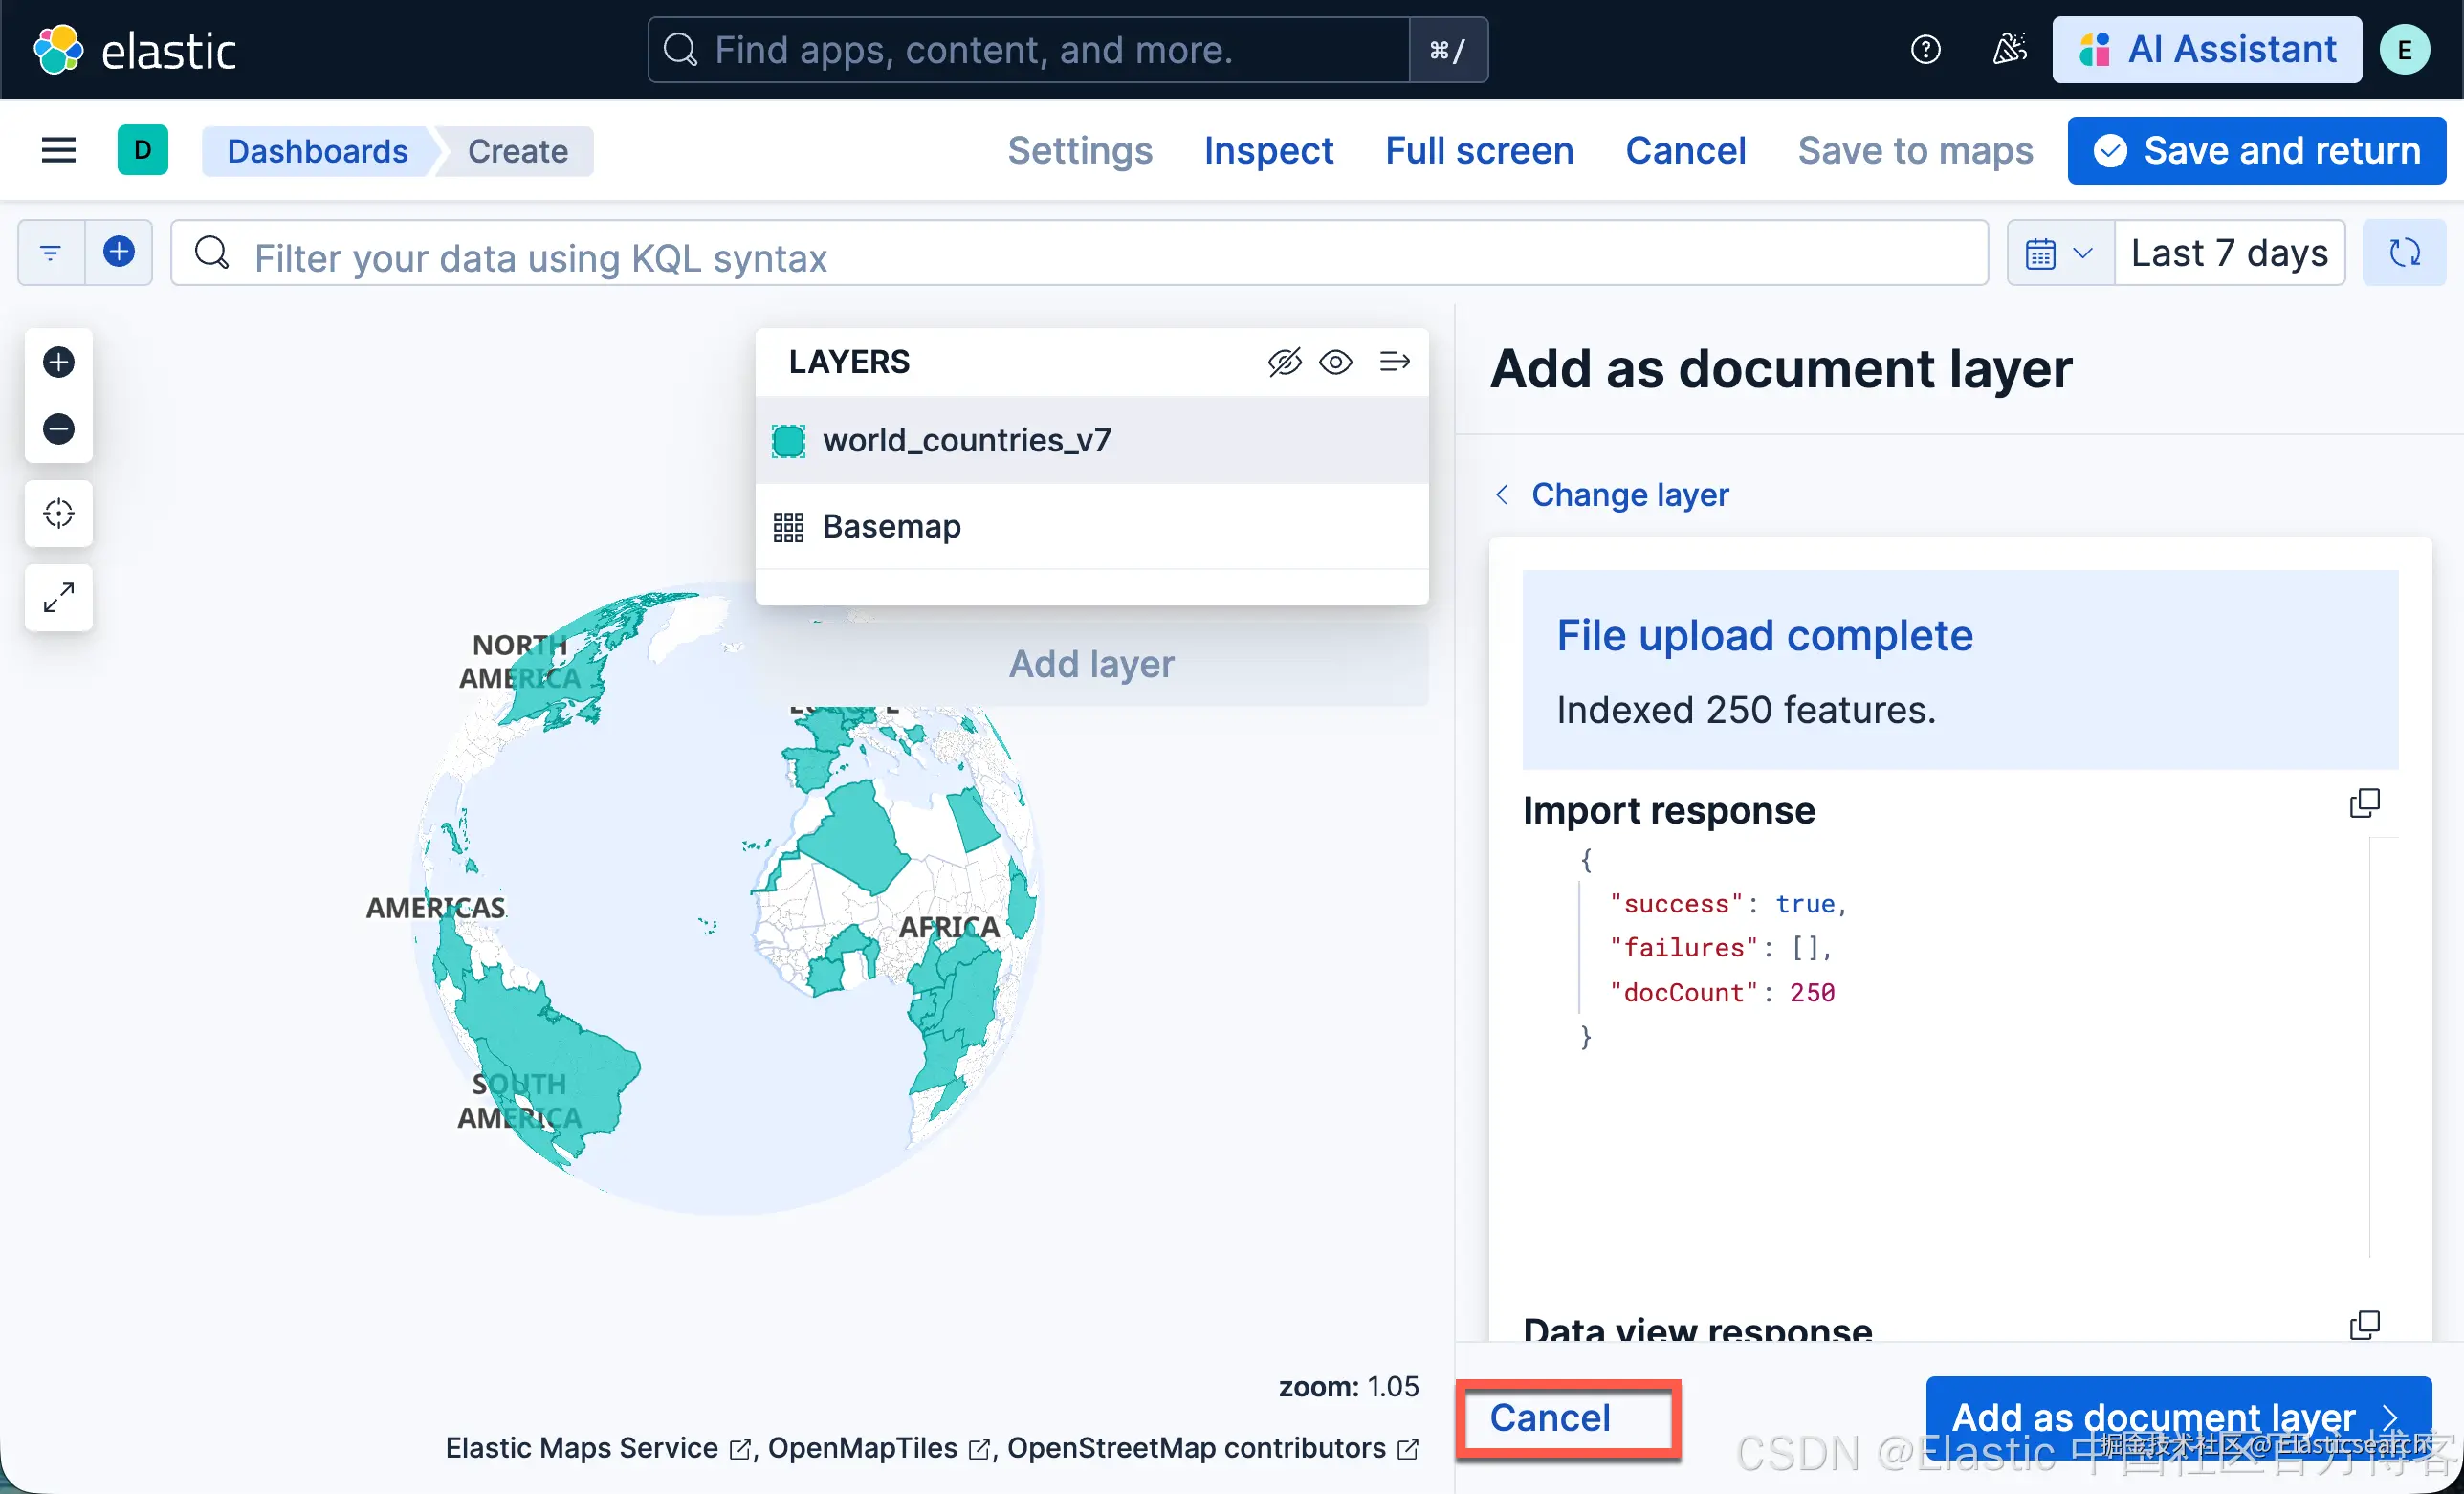Image resolution: width=2464 pixels, height=1494 pixels.
Task: Open the newsfeed celebration icon
Action: [x=2009, y=50]
